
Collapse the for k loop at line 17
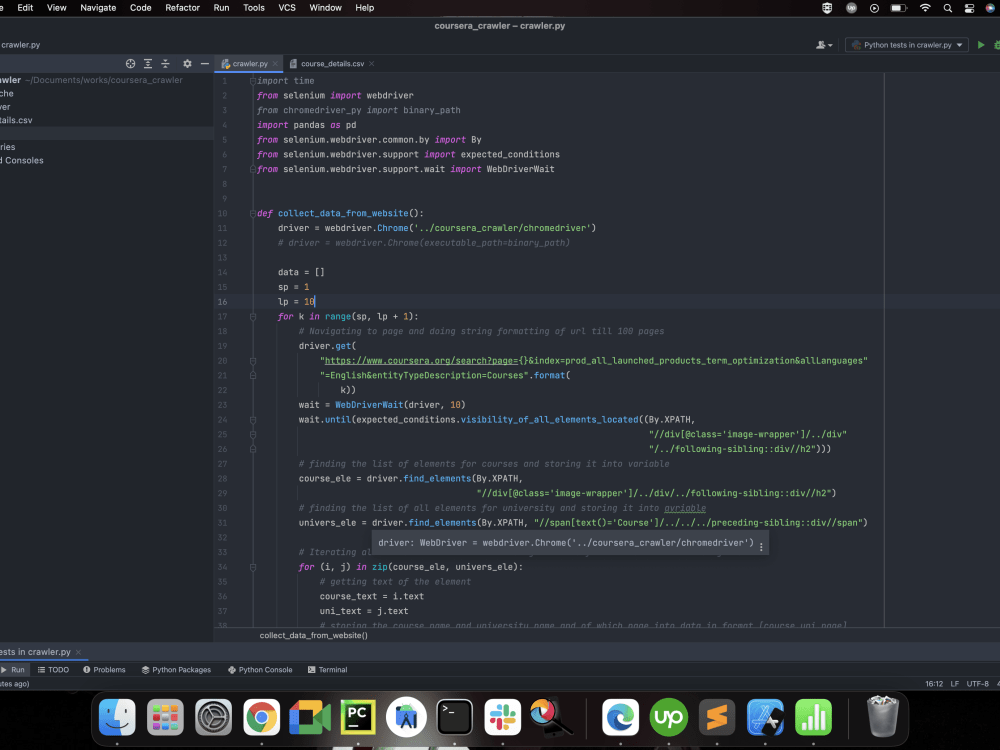[253, 316]
